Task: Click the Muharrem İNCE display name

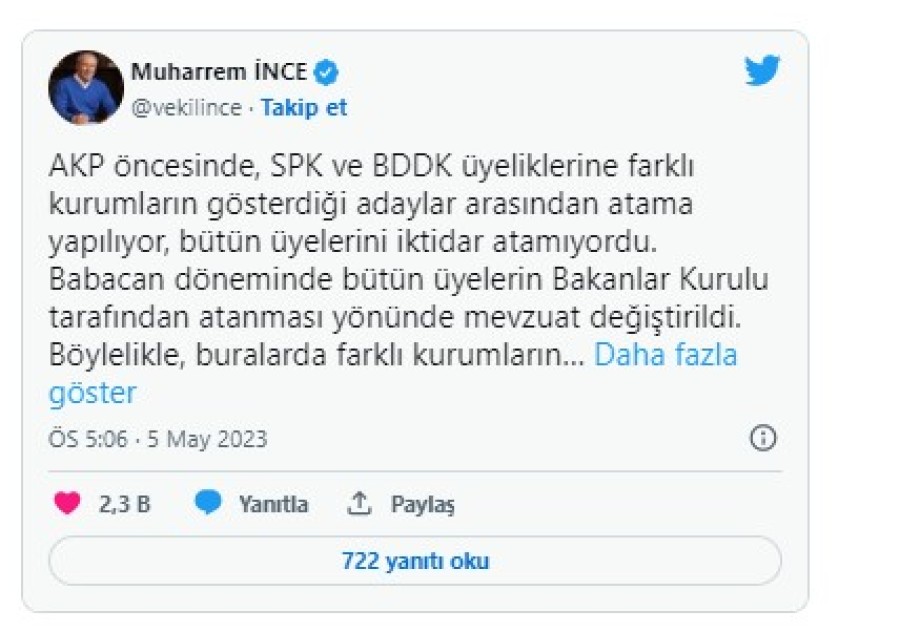Action: coord(220,72)
